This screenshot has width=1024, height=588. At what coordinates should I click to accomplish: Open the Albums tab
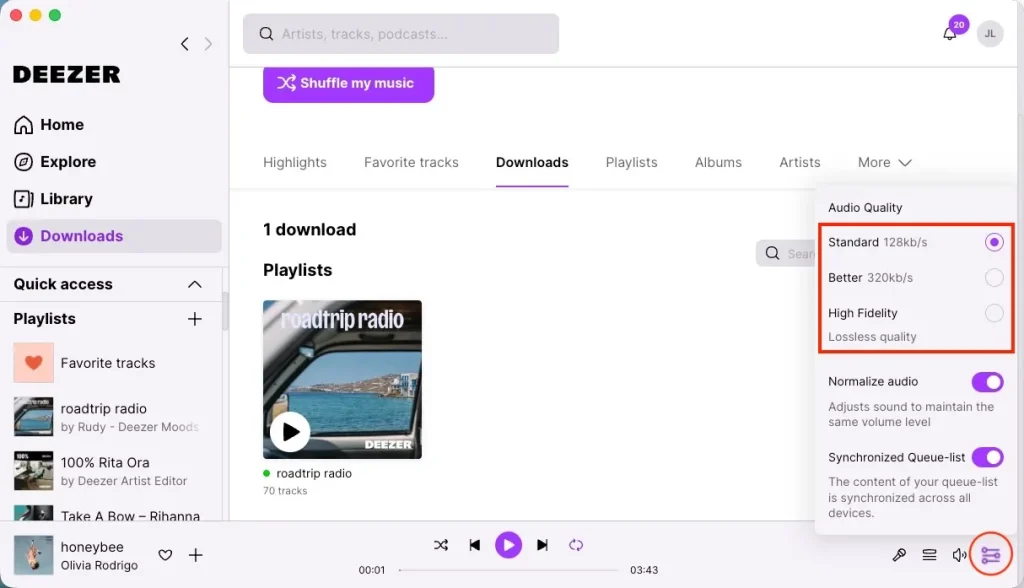pos(718,163)
